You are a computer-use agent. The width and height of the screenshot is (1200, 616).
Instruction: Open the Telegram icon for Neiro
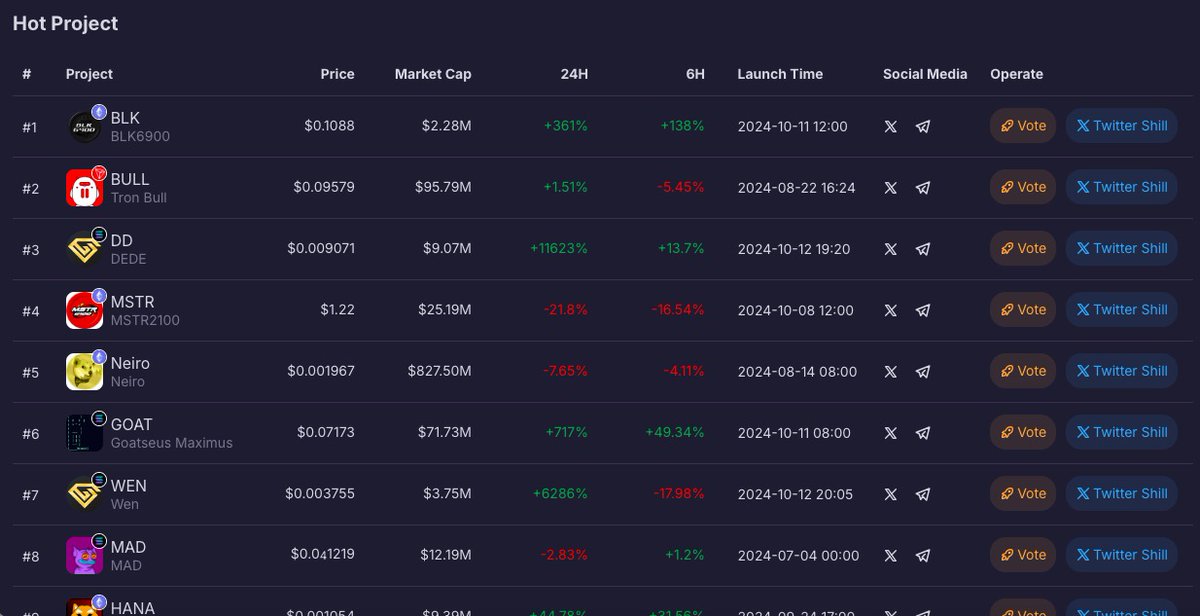pos(923,372)
